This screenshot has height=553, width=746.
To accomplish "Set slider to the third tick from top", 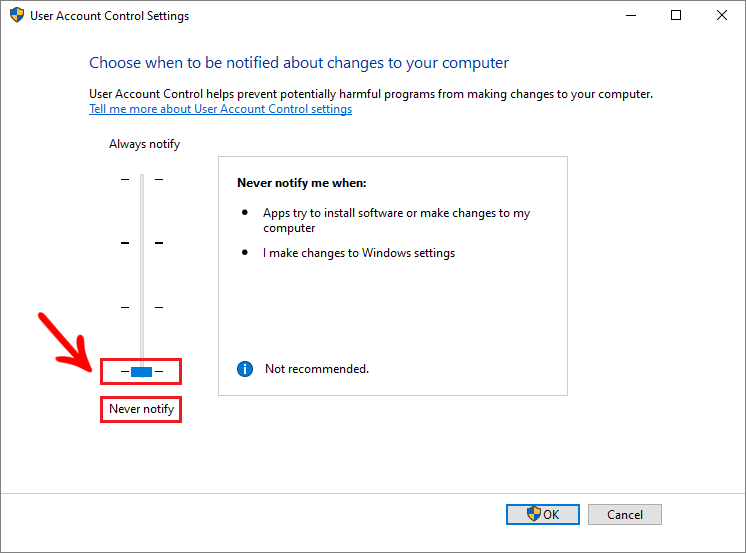I will coord(142,307).
